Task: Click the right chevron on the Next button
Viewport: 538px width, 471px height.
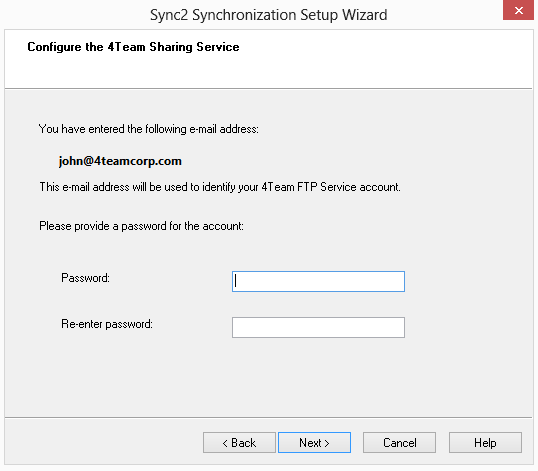Action: (327, 443)
